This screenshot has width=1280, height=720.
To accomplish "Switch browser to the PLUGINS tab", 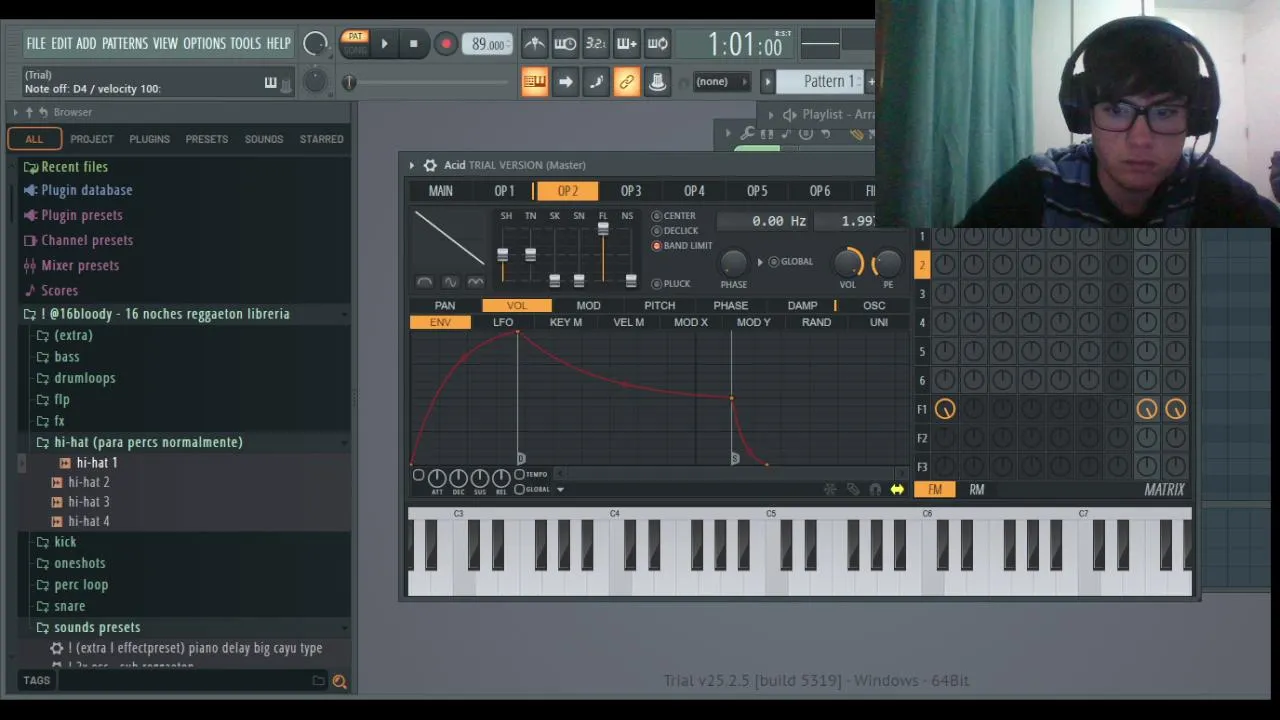I will (x=149, y=139).
